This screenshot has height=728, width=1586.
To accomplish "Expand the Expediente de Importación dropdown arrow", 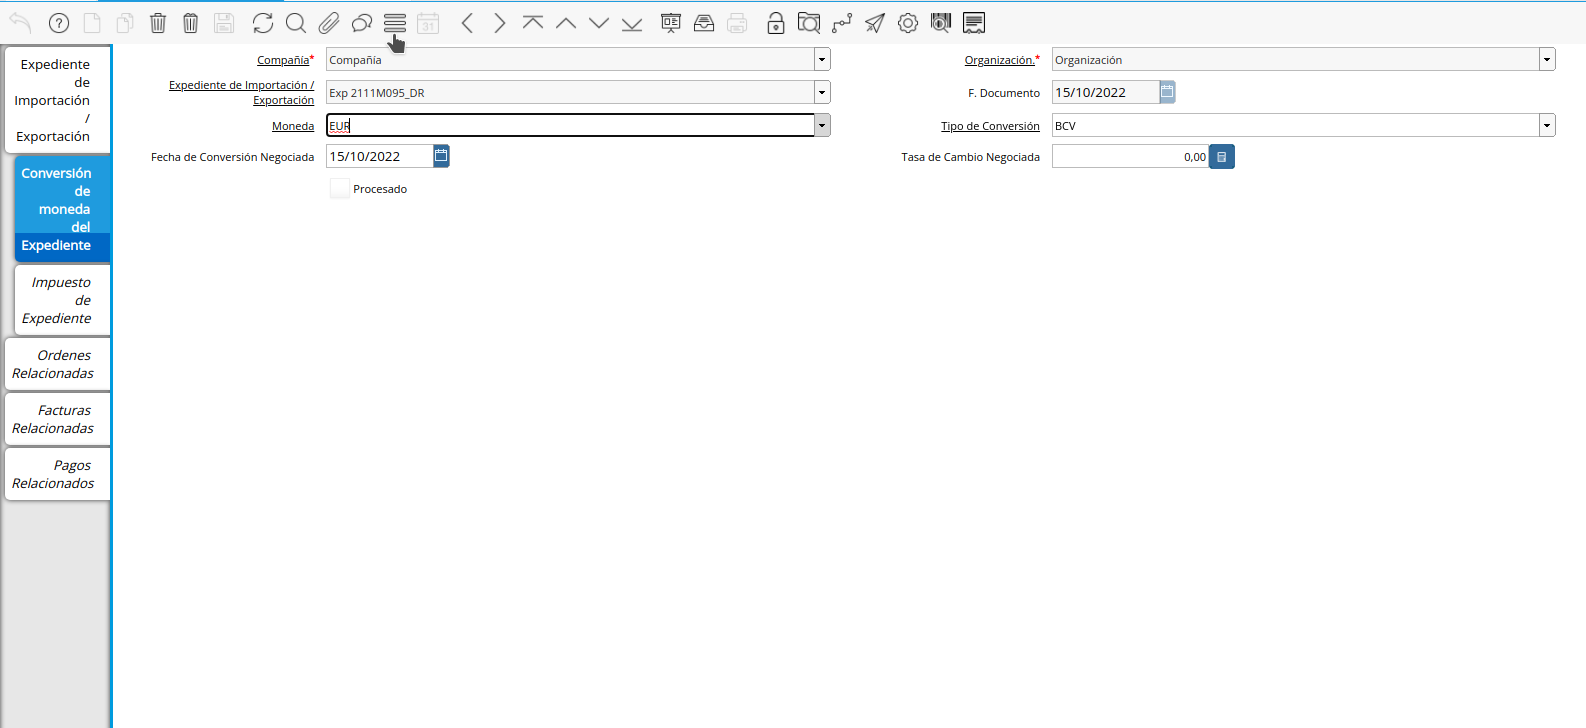I will coord(822,93).
